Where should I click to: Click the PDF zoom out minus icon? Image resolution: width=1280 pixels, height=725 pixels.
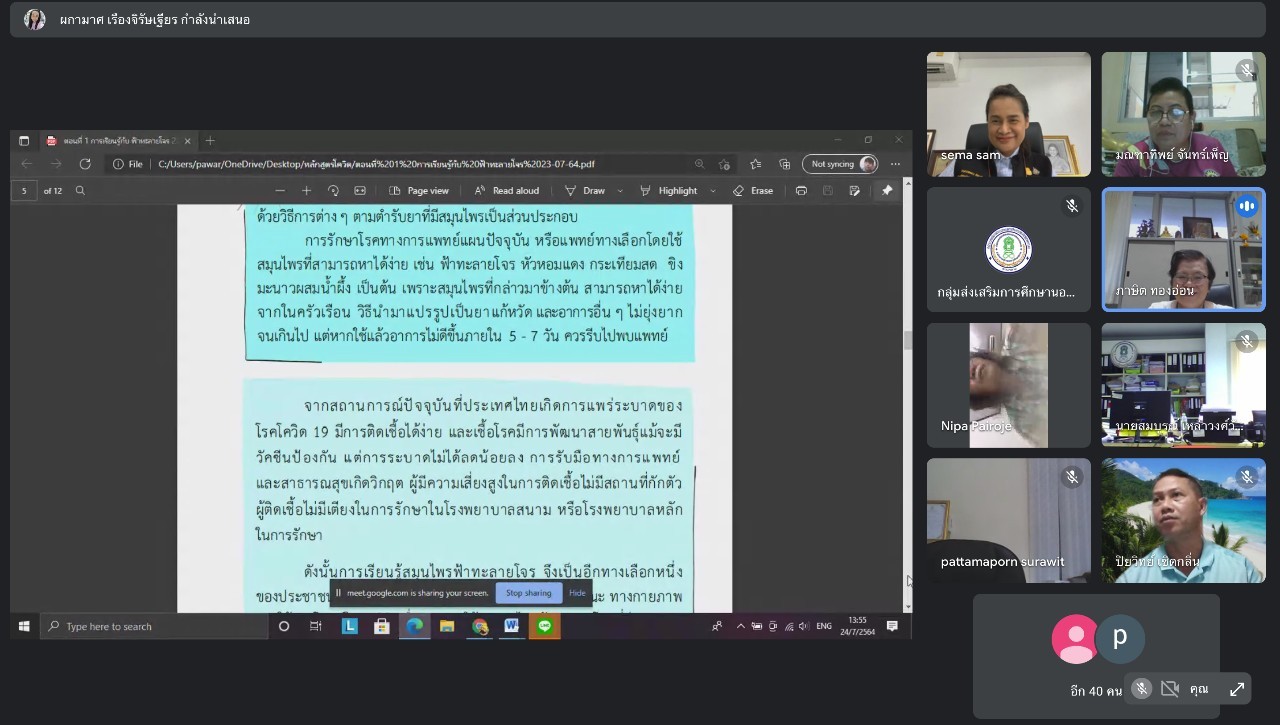tap(280, 191)
